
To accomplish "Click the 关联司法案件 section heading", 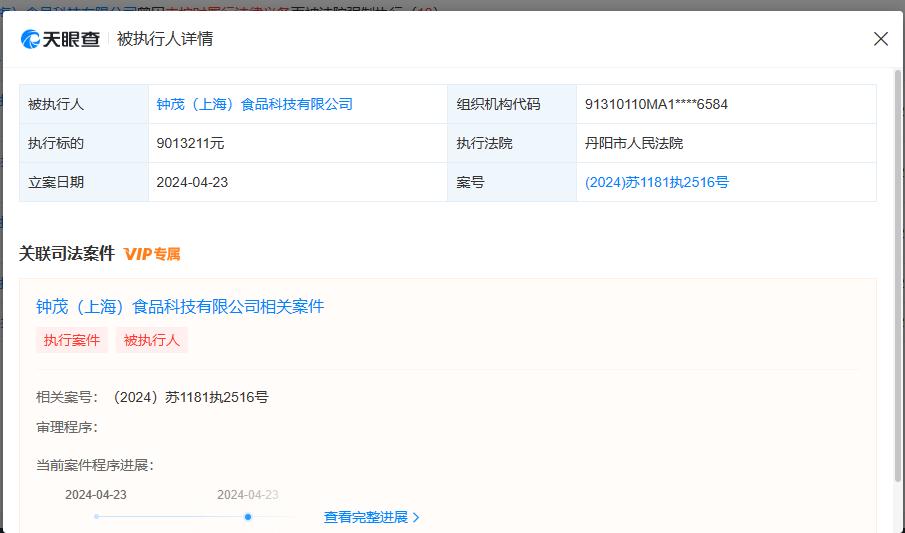I will tap(67, 254).
